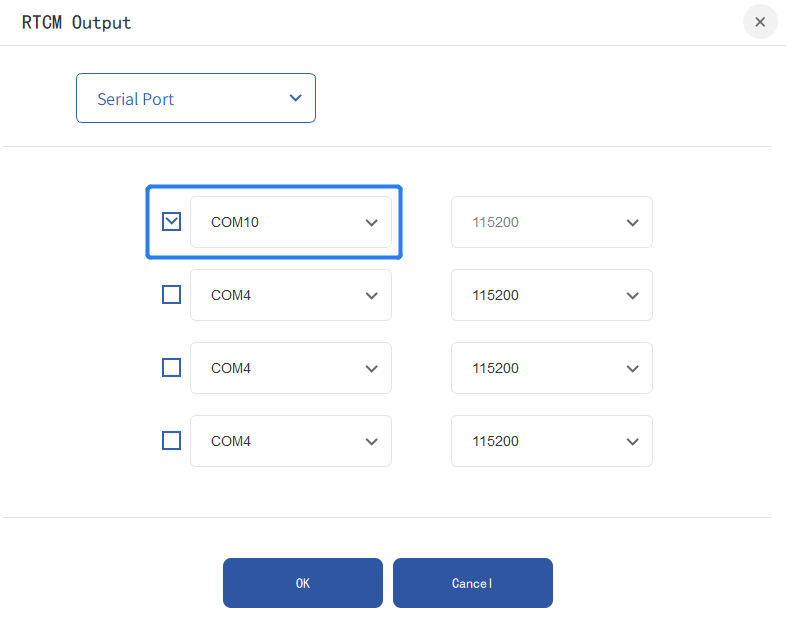Confirm settings with the OK button
The height and width of the screenshot is (624, 786).
pyautogui.click(x=303, y=583)
